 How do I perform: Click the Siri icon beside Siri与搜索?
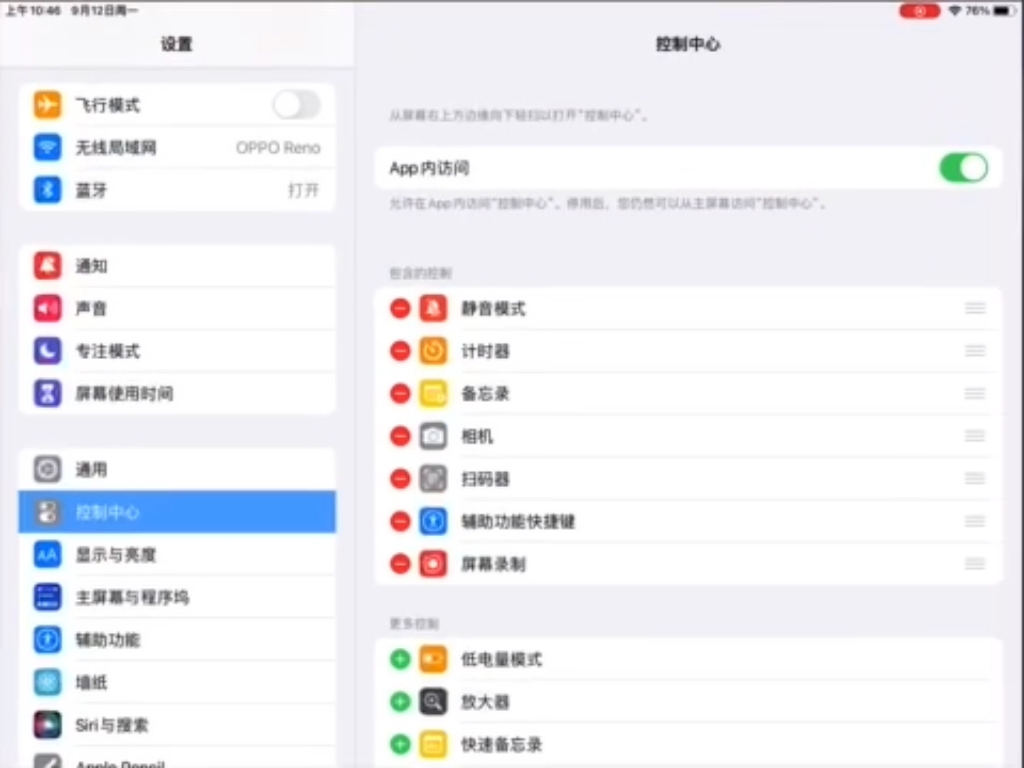47,724
